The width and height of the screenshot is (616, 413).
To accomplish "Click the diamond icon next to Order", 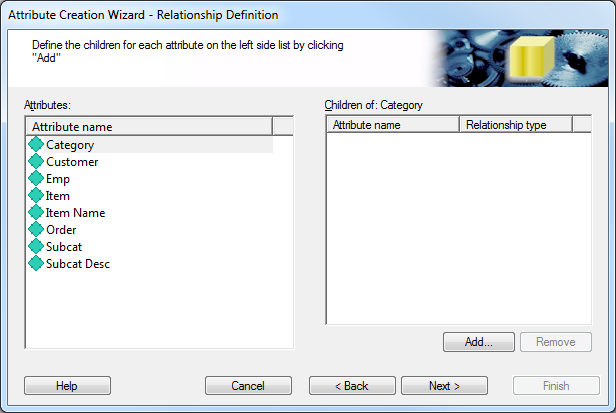I will click(37, 230).
